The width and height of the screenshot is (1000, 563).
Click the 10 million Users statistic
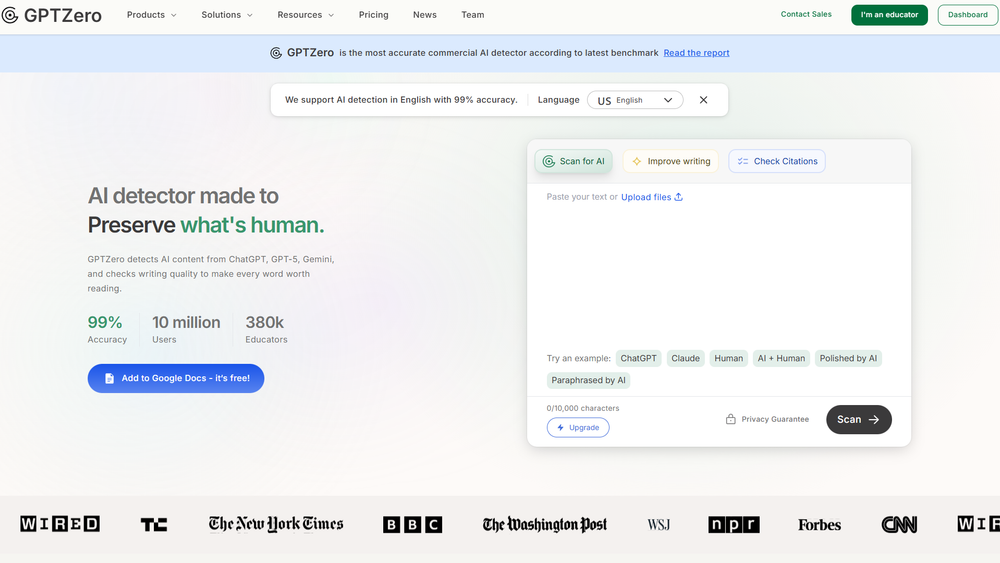(186, 329)
